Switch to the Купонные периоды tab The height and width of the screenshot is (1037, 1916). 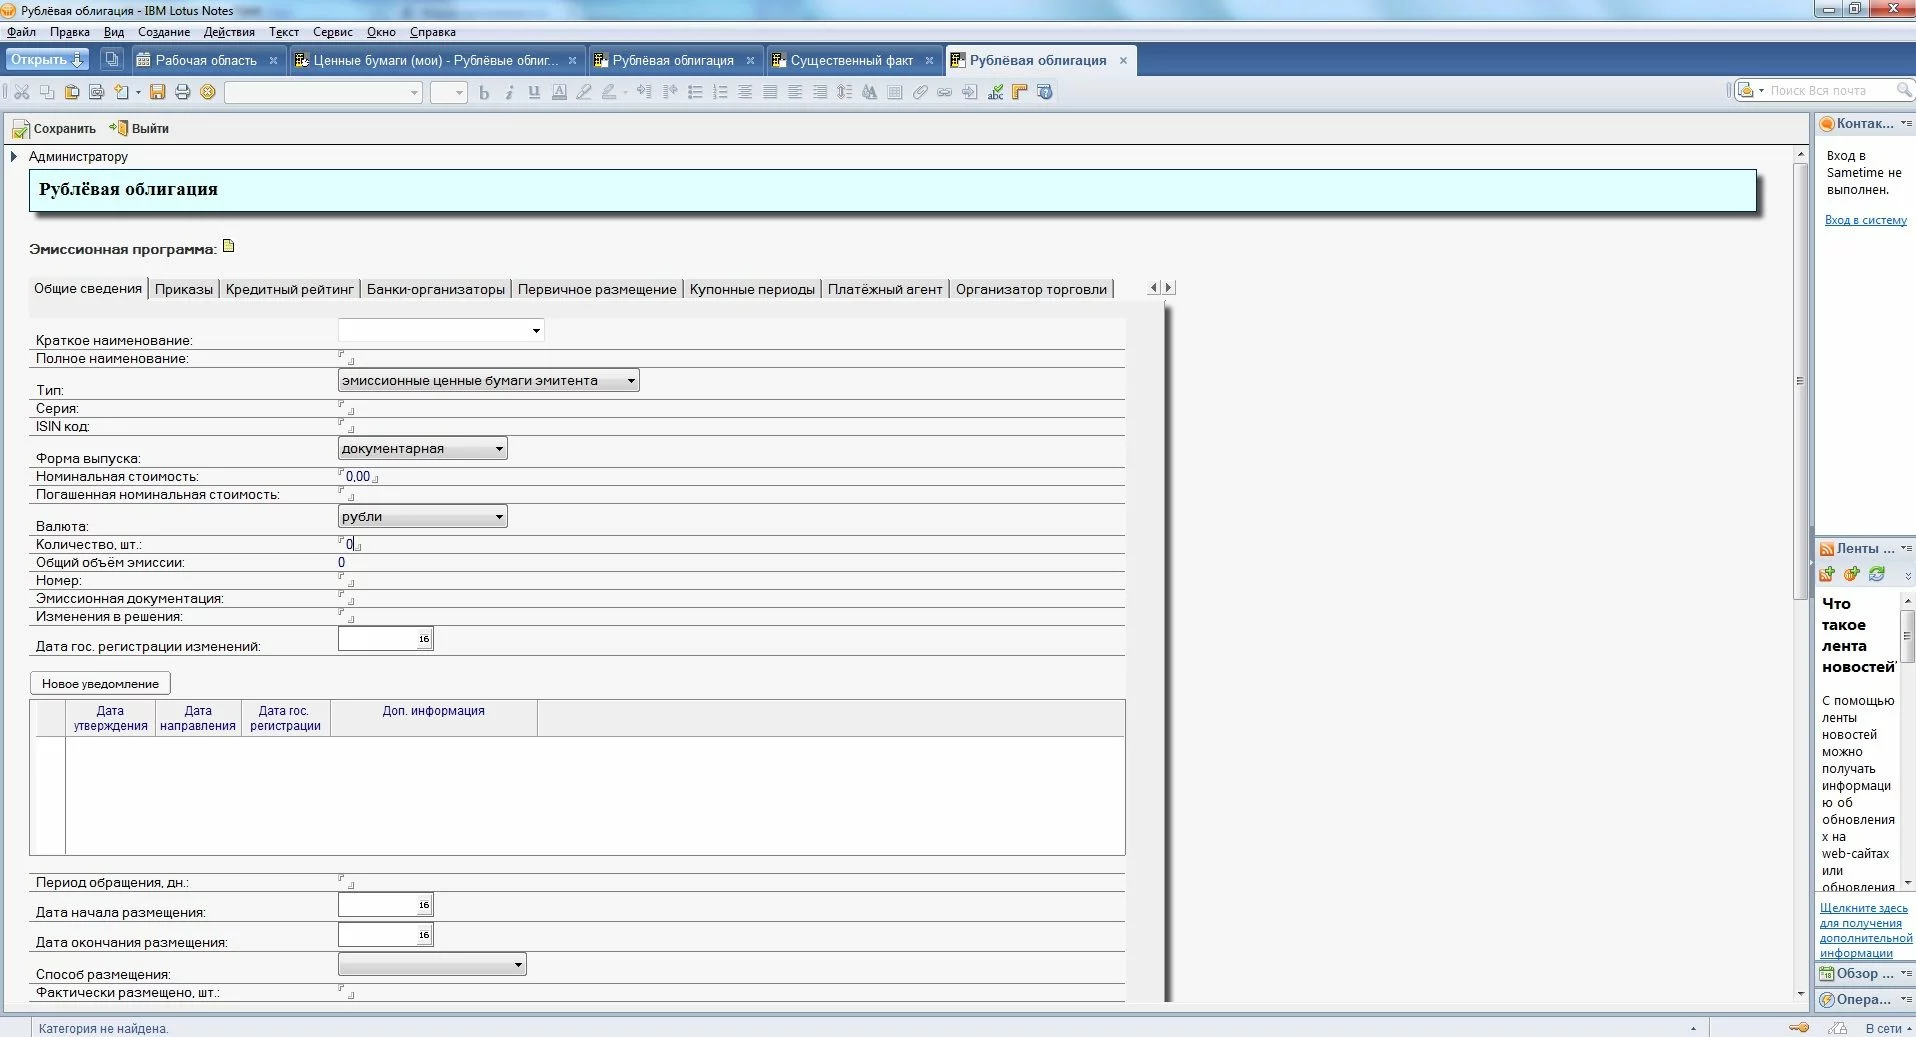tap(752, 289)
